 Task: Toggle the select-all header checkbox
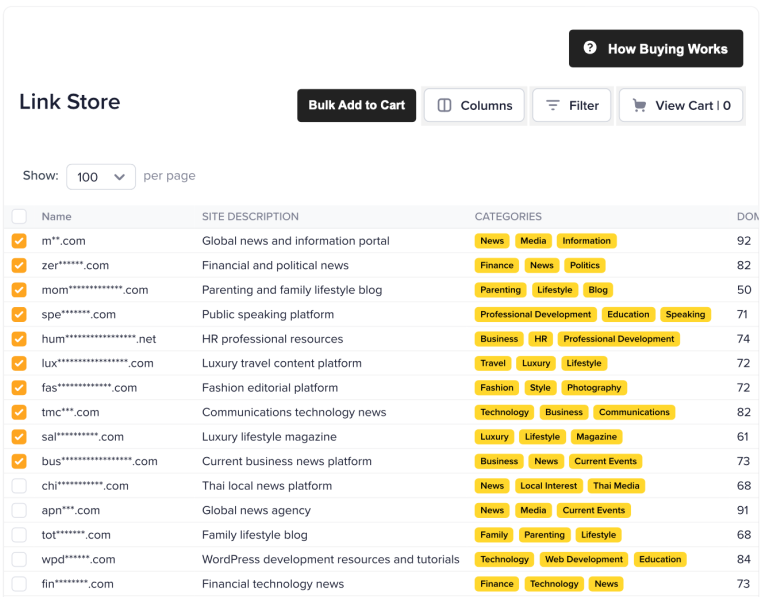coord(19,217)
